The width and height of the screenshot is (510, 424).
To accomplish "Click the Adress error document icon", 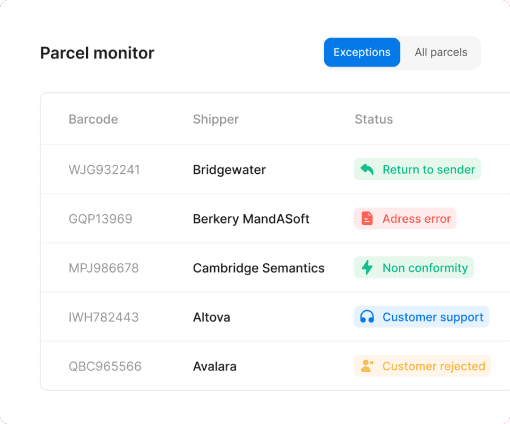I will (x=367, y=219).
